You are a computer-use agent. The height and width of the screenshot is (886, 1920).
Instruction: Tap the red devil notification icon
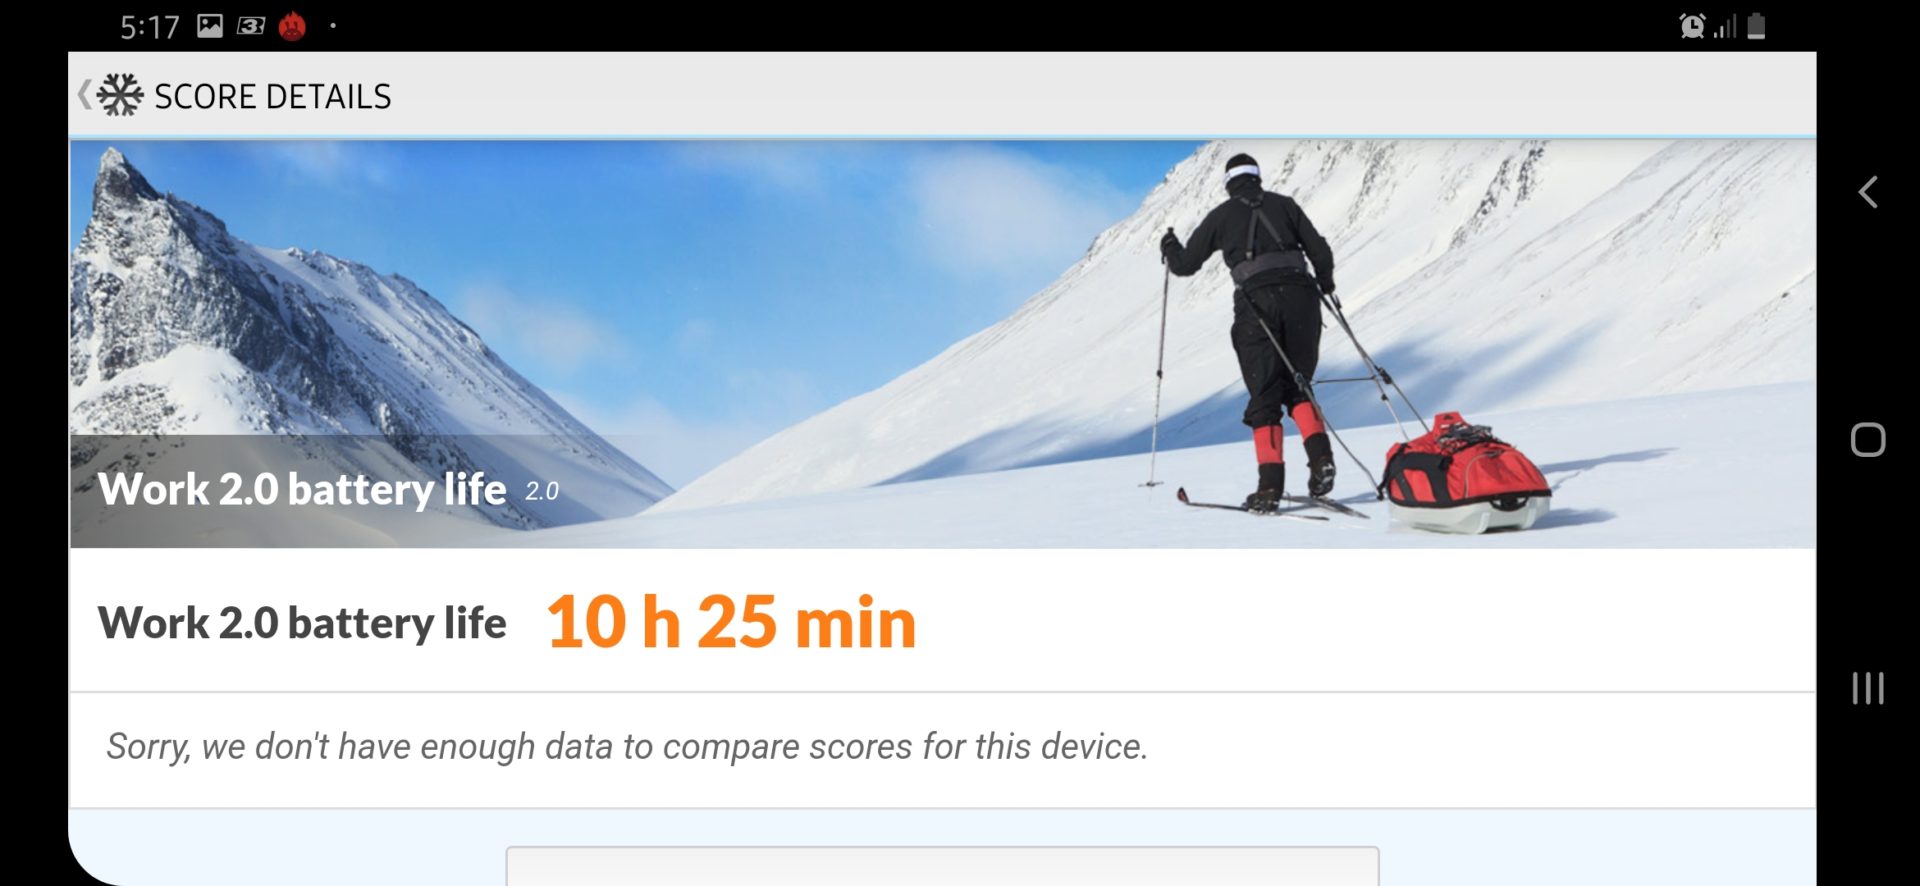click(292, 25)
